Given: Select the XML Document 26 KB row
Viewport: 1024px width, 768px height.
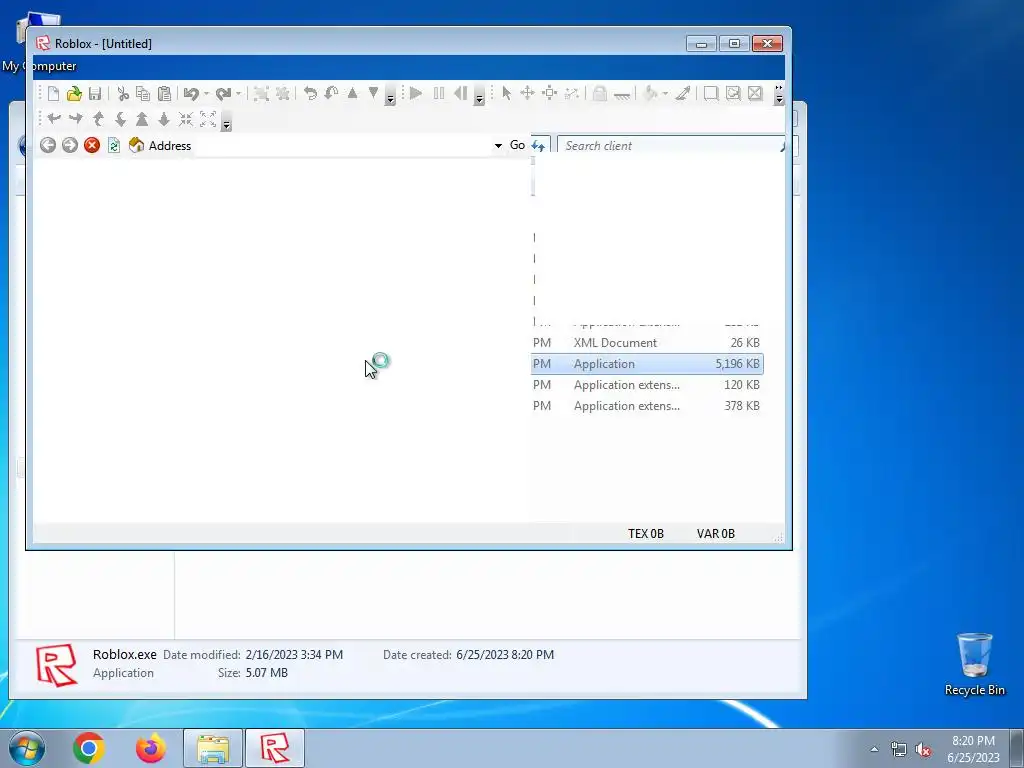Looking at the screenshot, I should (x=647, y=343).
